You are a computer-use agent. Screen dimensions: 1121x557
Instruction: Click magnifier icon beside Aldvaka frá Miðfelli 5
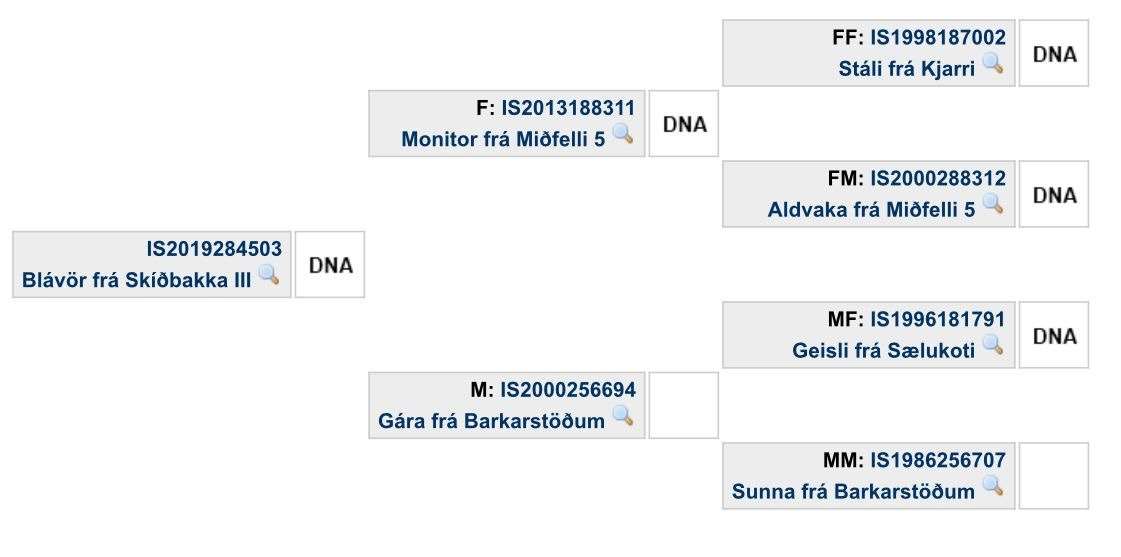(x=992, y=204)
